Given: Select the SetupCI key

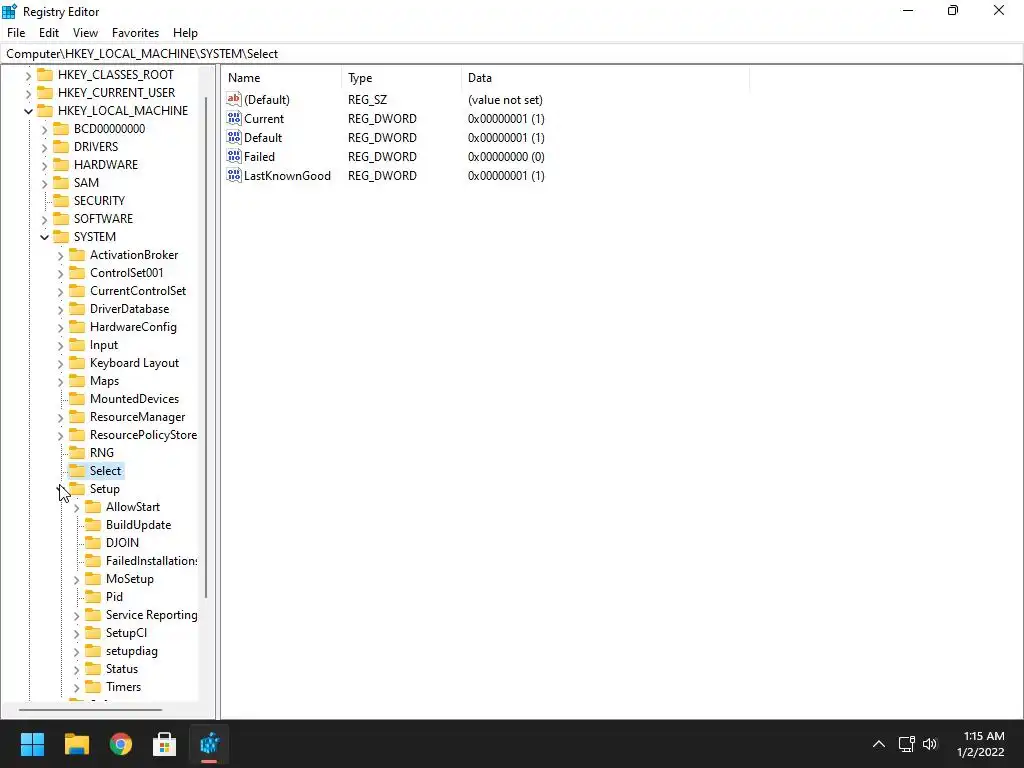Looking at the screenshot, I should [126, 633].
